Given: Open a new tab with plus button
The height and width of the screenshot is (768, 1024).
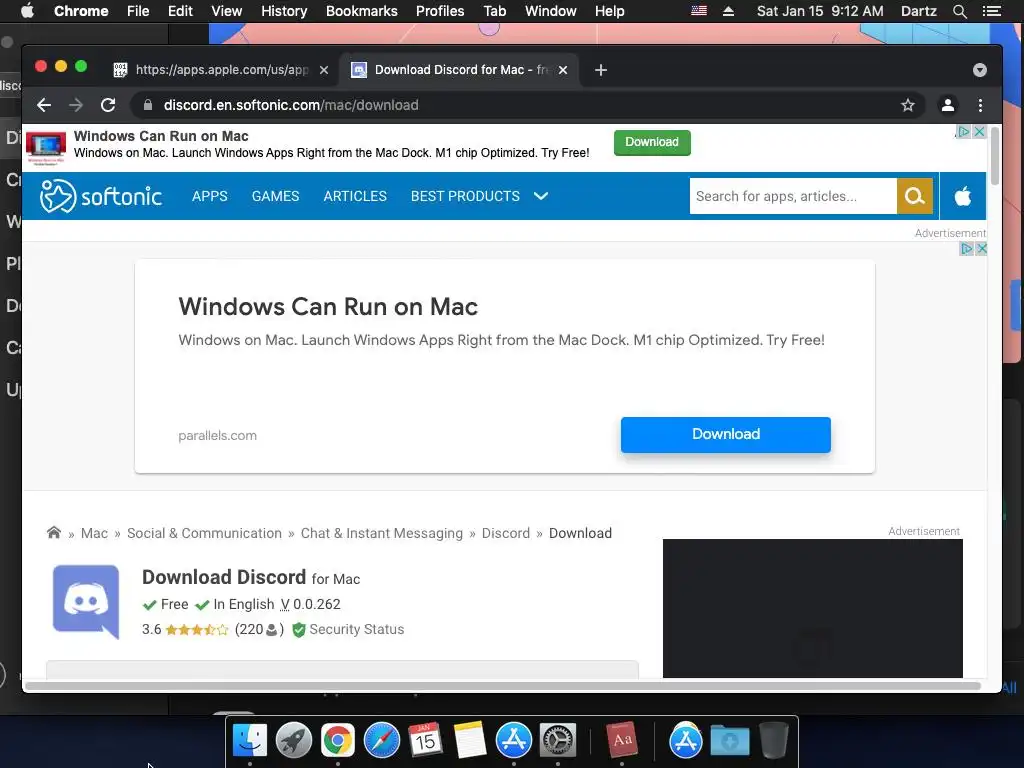Looking at the screenshot, I should [x=601, y=70].
